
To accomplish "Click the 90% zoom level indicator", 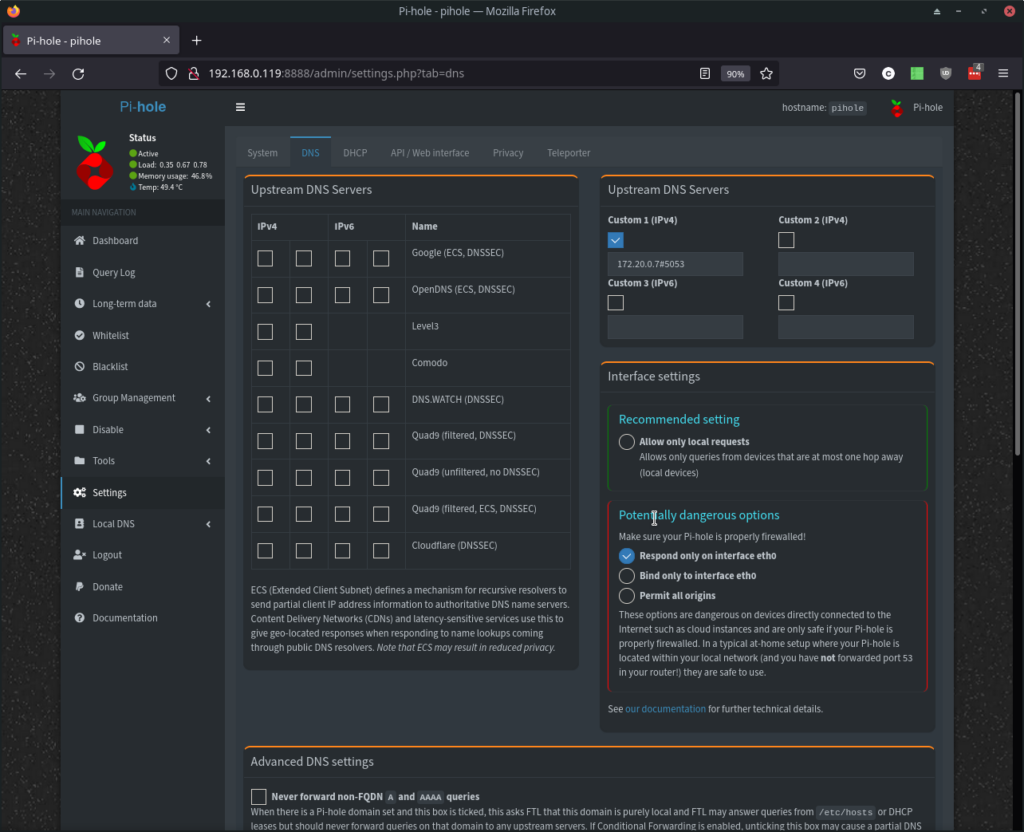I will click(x=735, y=74).
